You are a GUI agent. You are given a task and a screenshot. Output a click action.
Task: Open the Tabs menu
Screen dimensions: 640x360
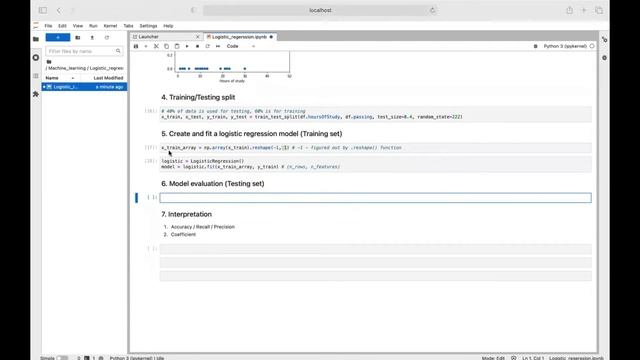coord(128,26)
